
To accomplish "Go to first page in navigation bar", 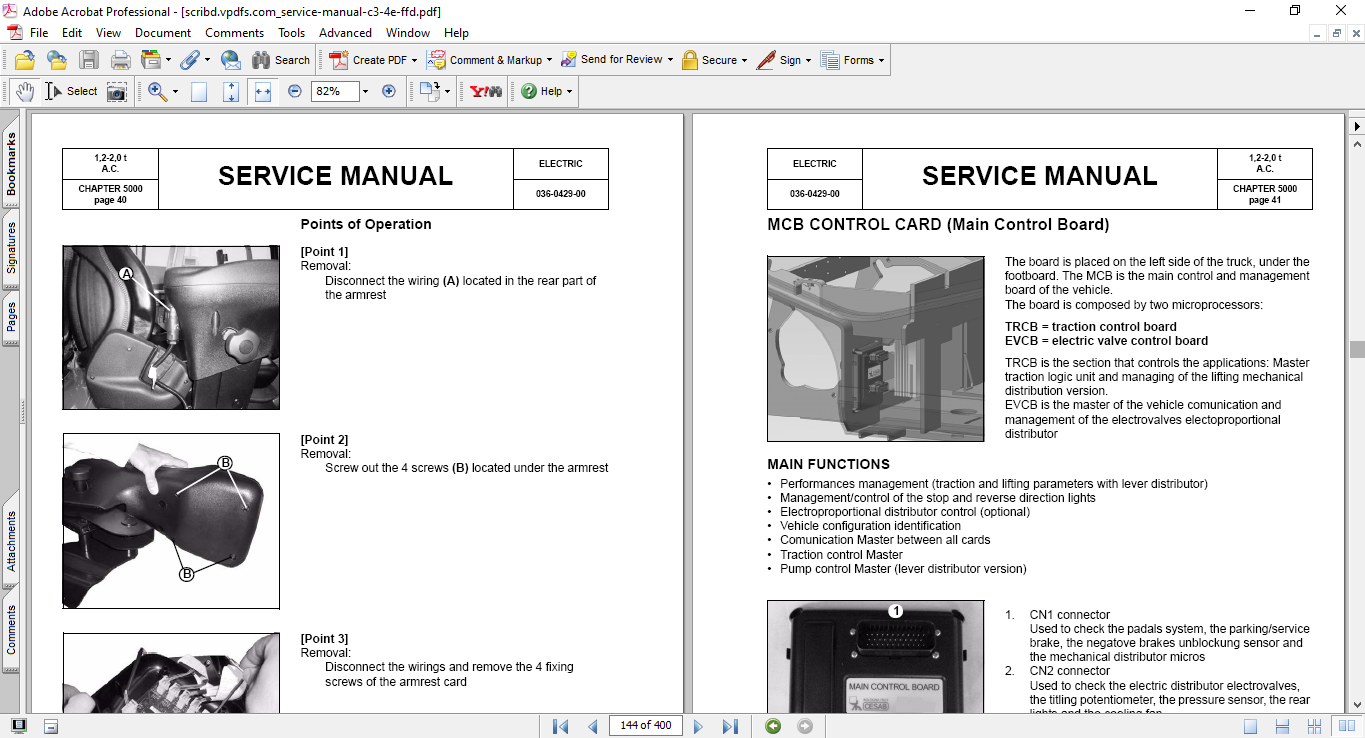I will [x=560, y=726].
